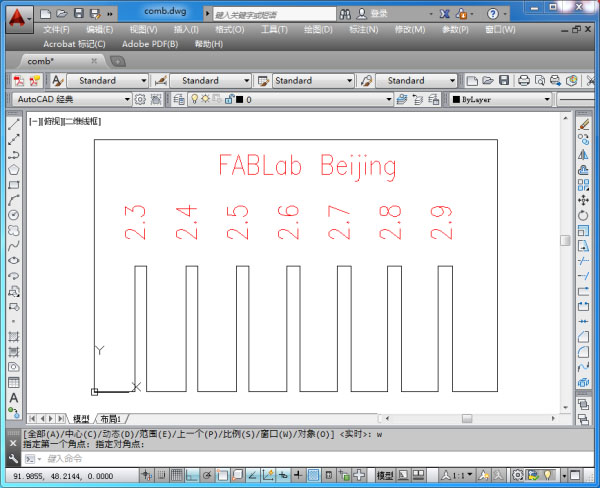Viewport: 600px width, 488px height.
Task: Click Make Object's Layer Current icon
Action: coord(402,100)
